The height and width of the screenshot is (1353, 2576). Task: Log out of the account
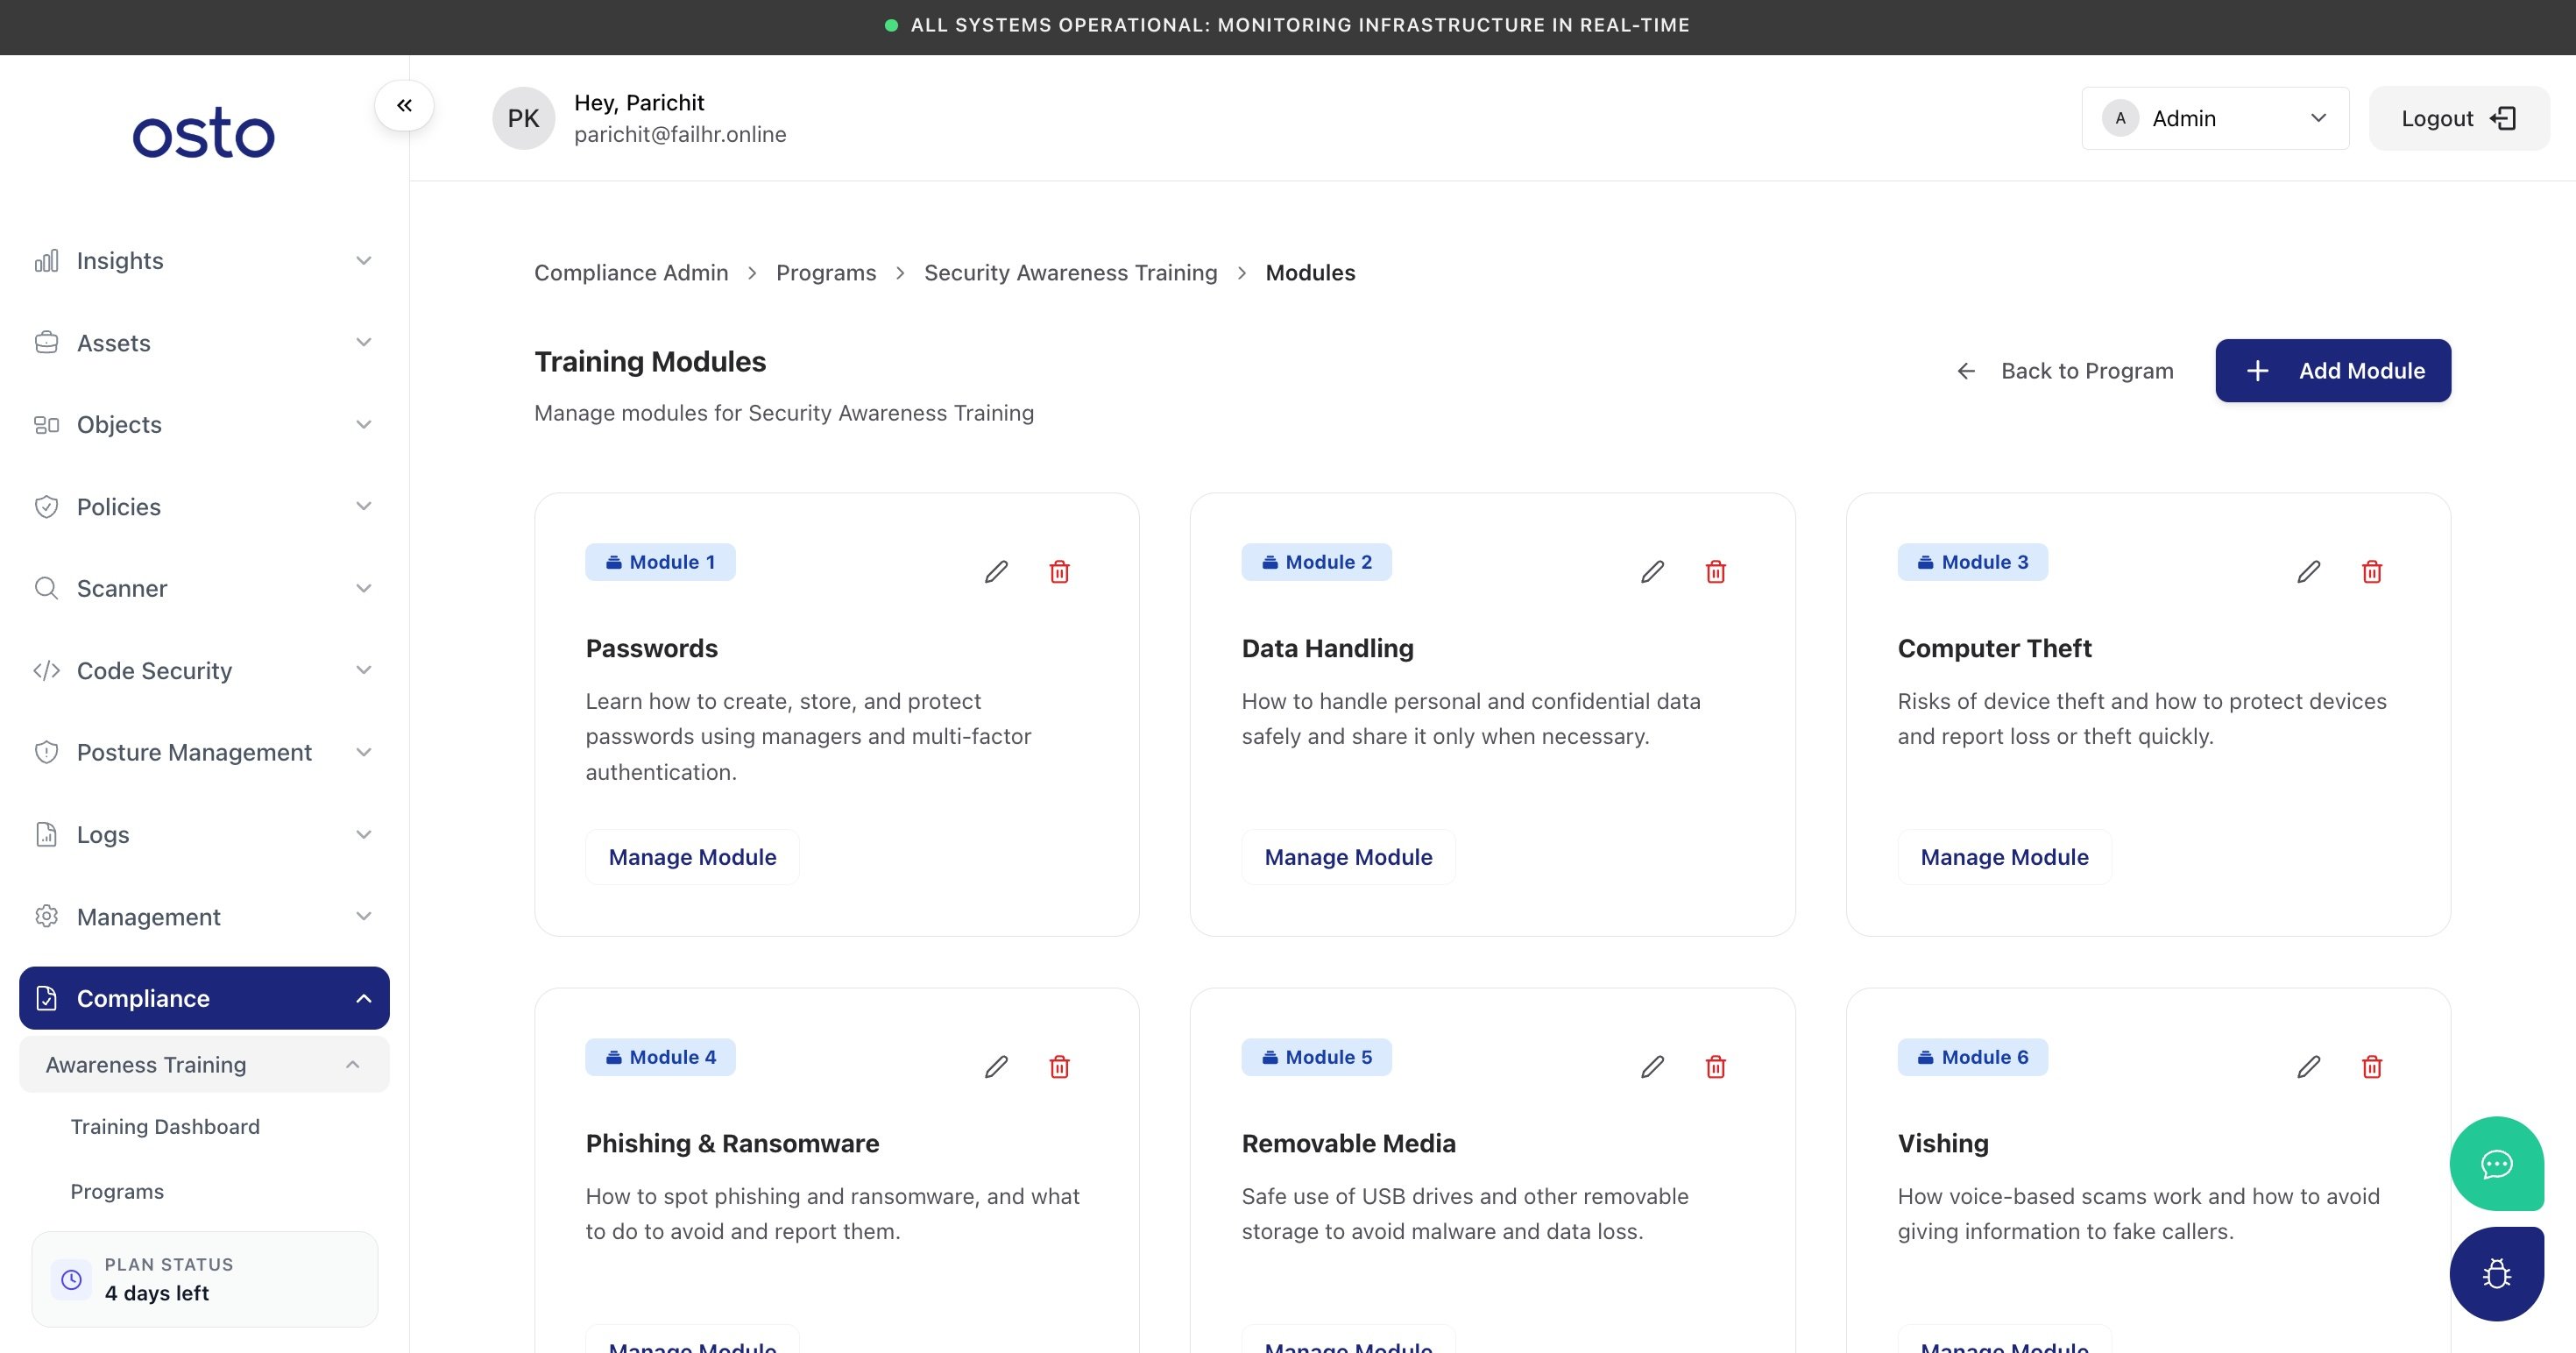tap(2459, 118)
